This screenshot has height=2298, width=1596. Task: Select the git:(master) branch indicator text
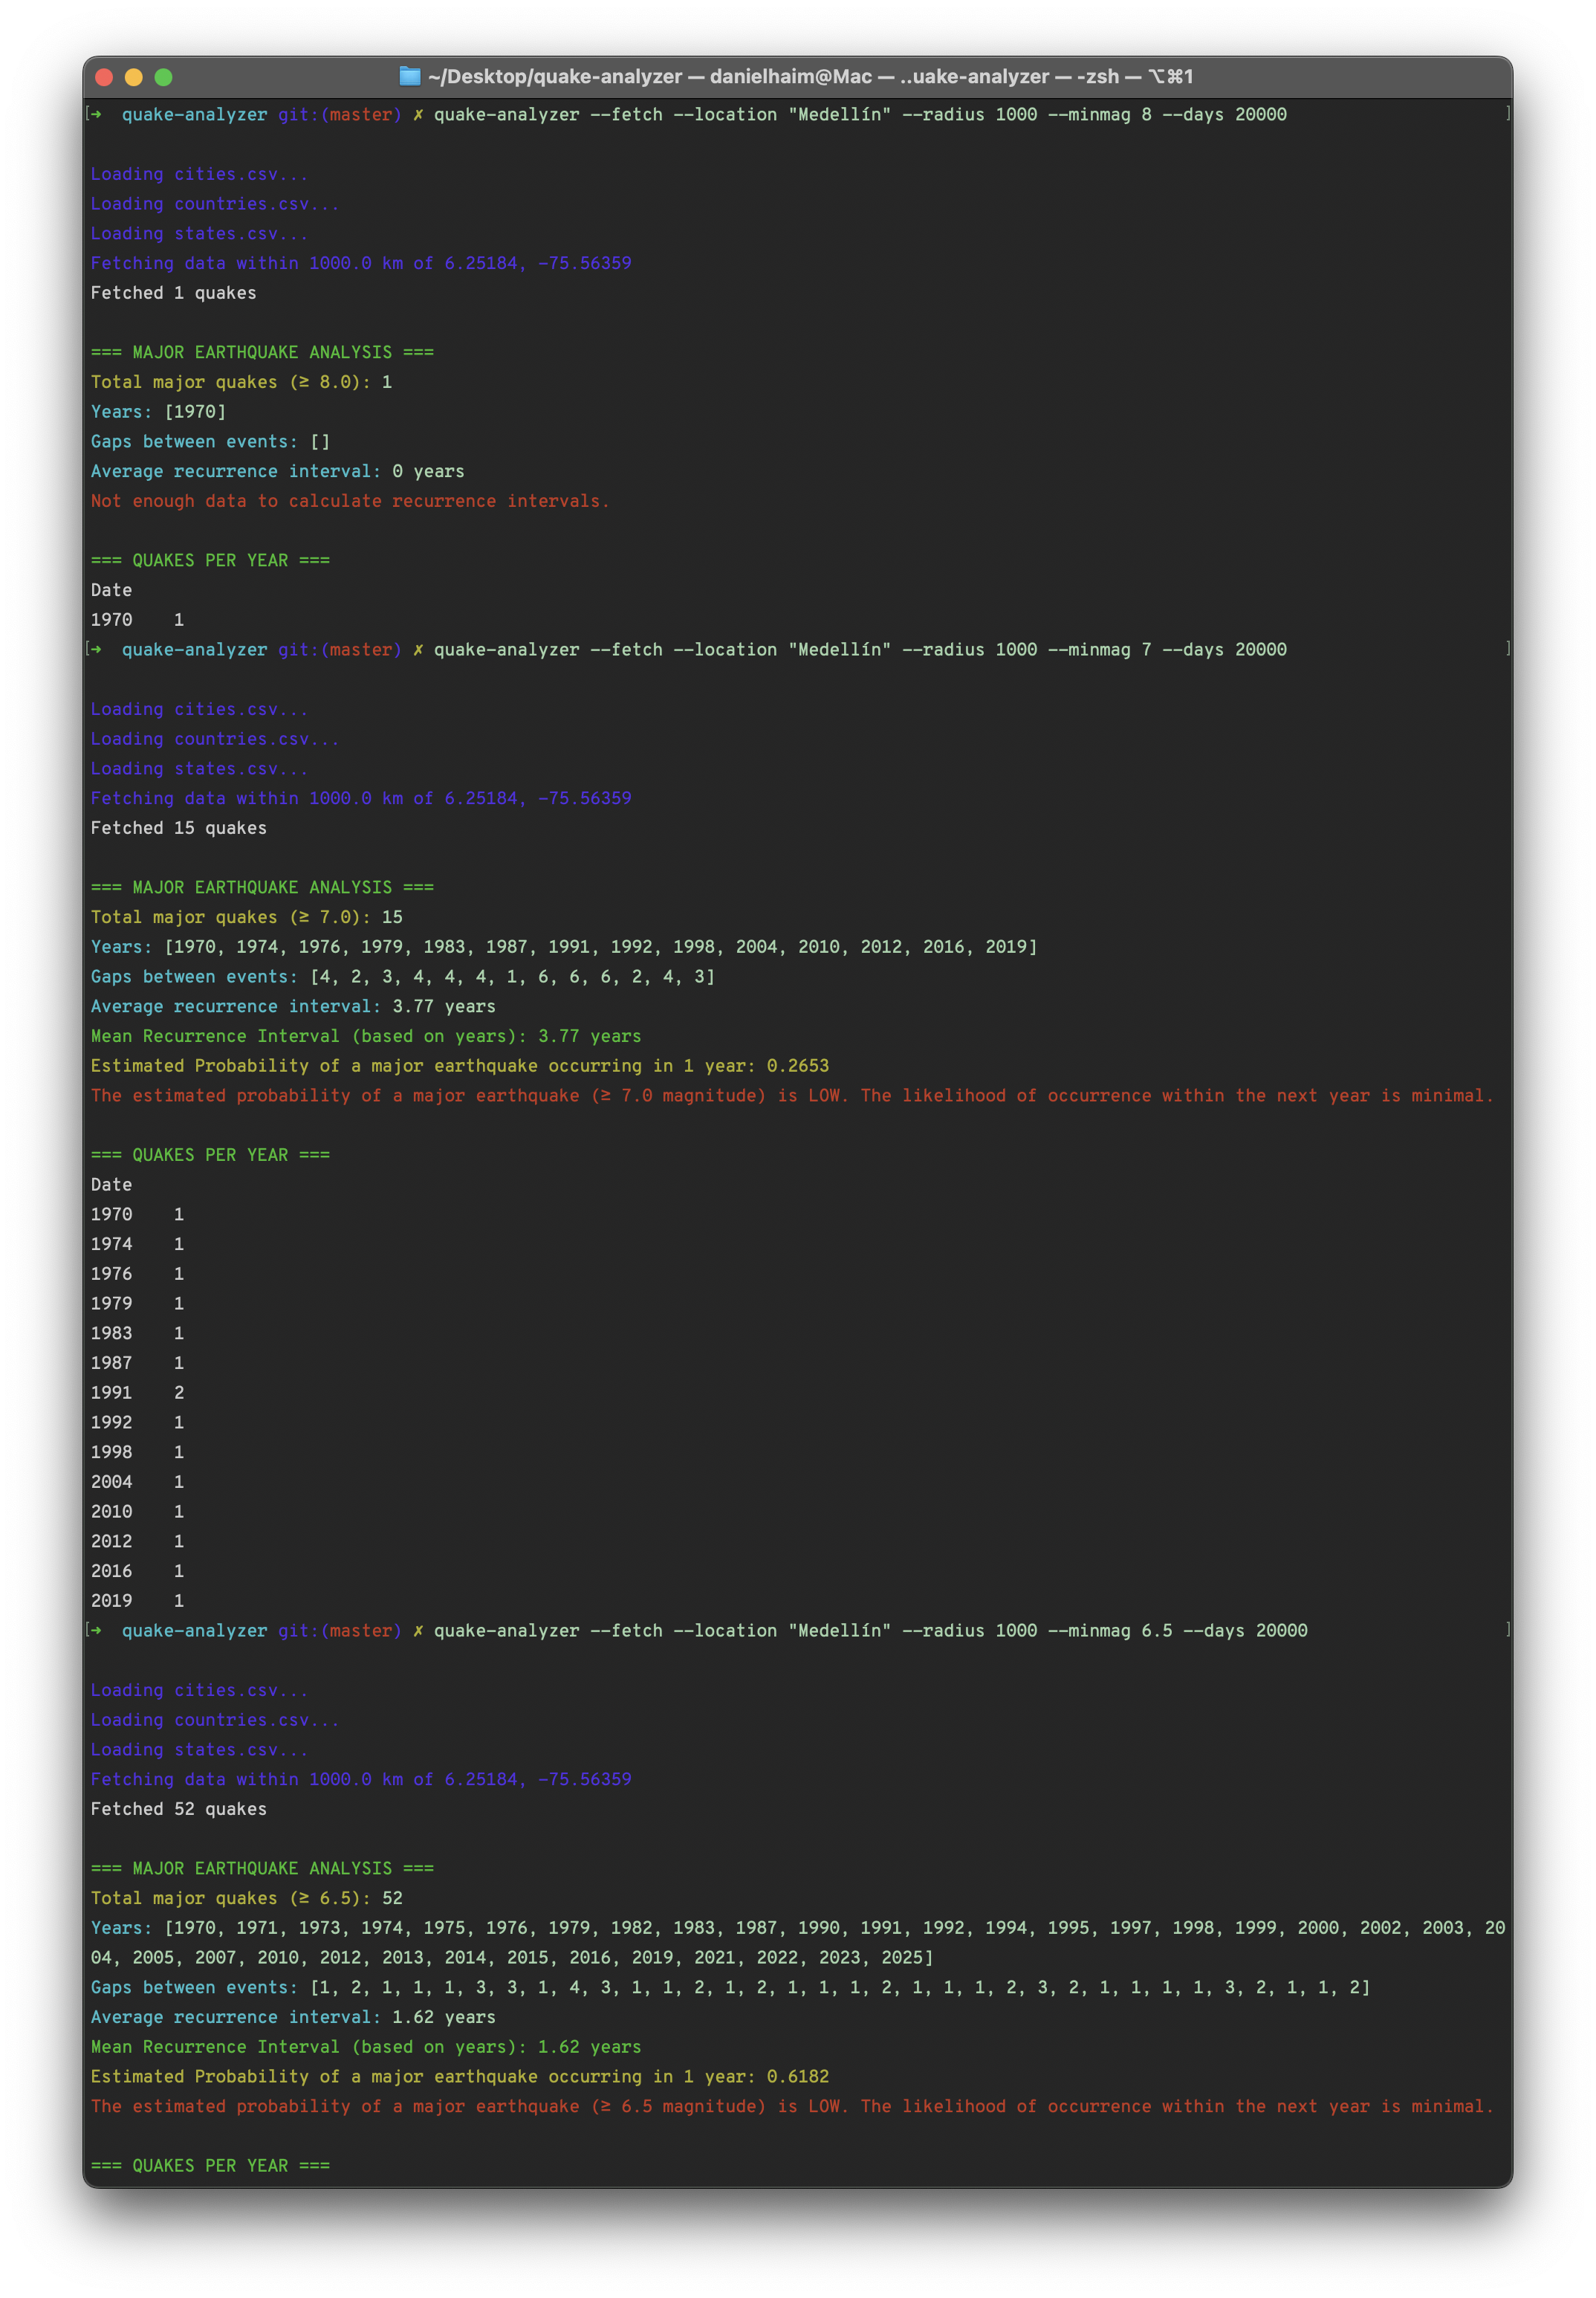(340, 114)
